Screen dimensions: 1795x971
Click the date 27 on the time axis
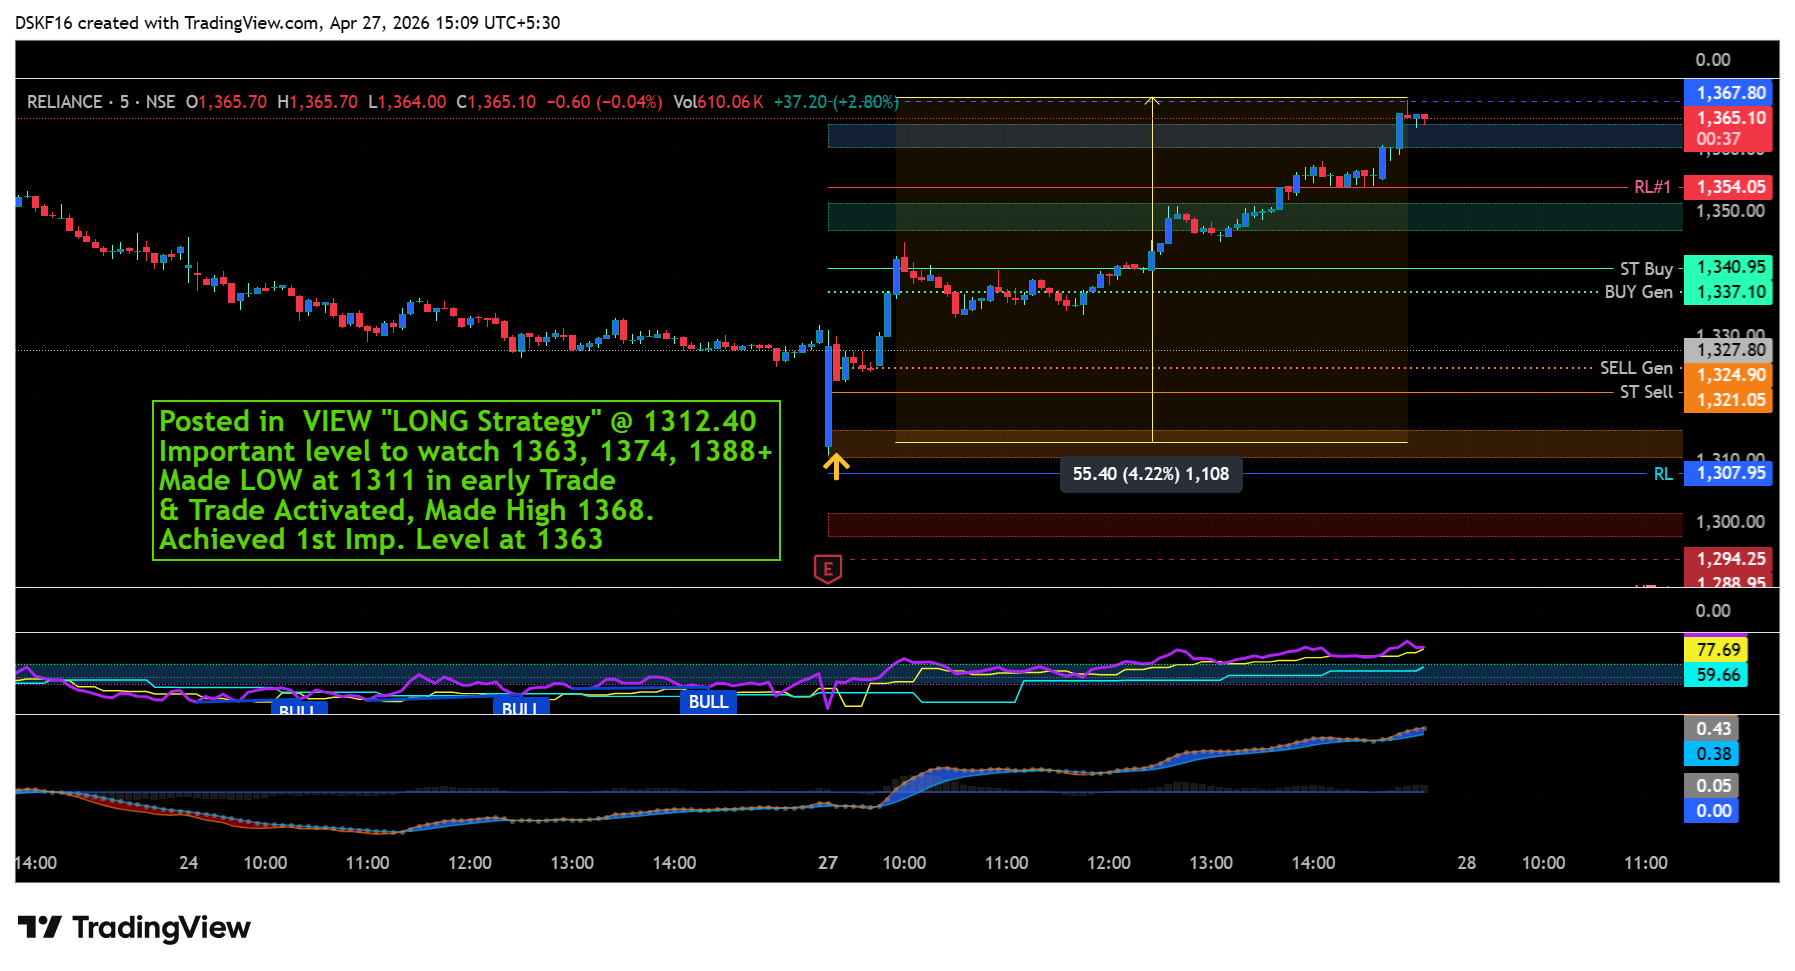pos(827,863)
